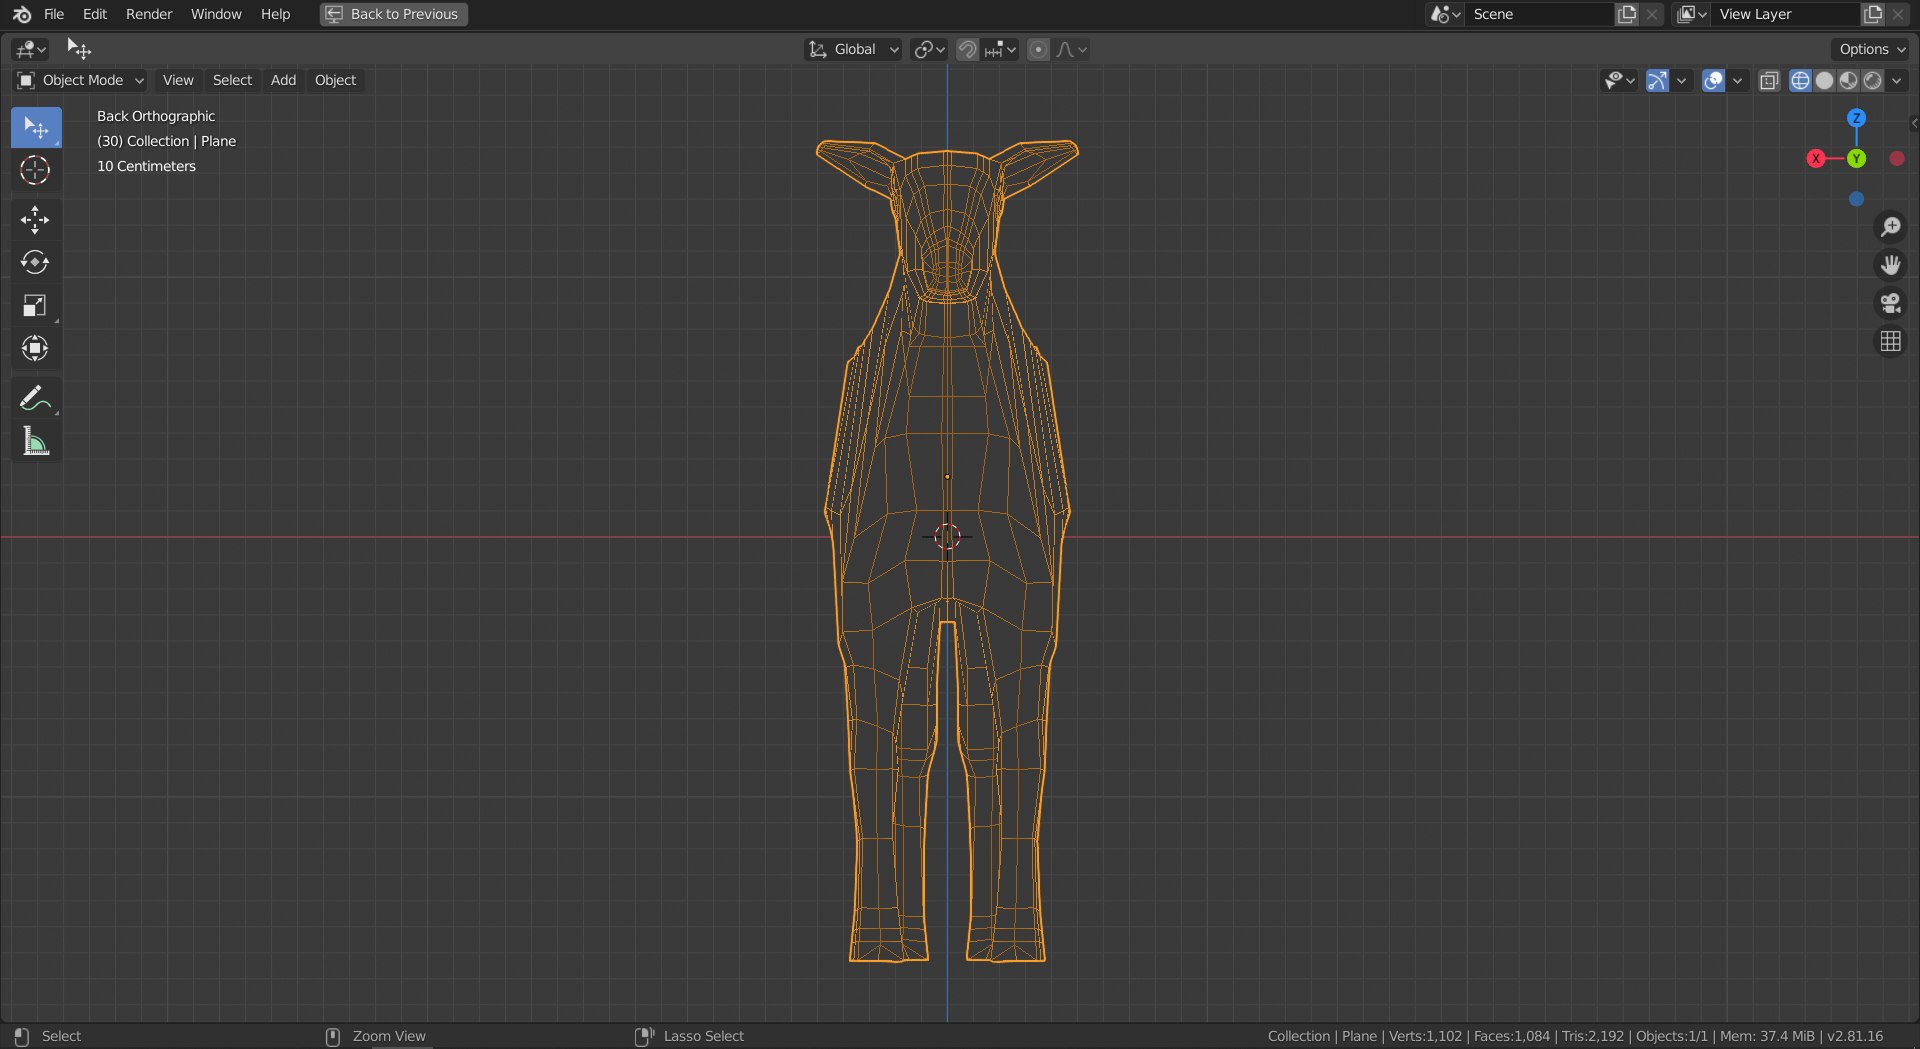Select the 3D Cursor tool

click(36, 171)
